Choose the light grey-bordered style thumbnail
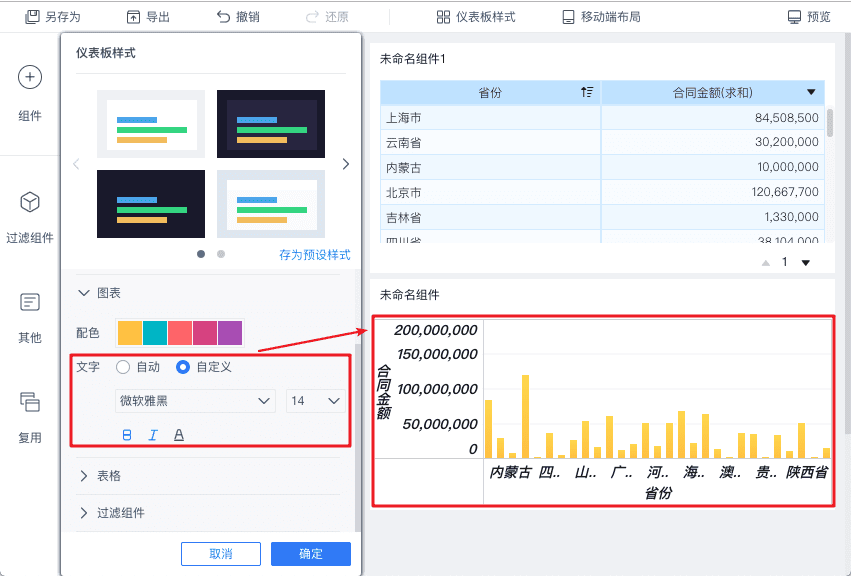 tap(151, 124)
